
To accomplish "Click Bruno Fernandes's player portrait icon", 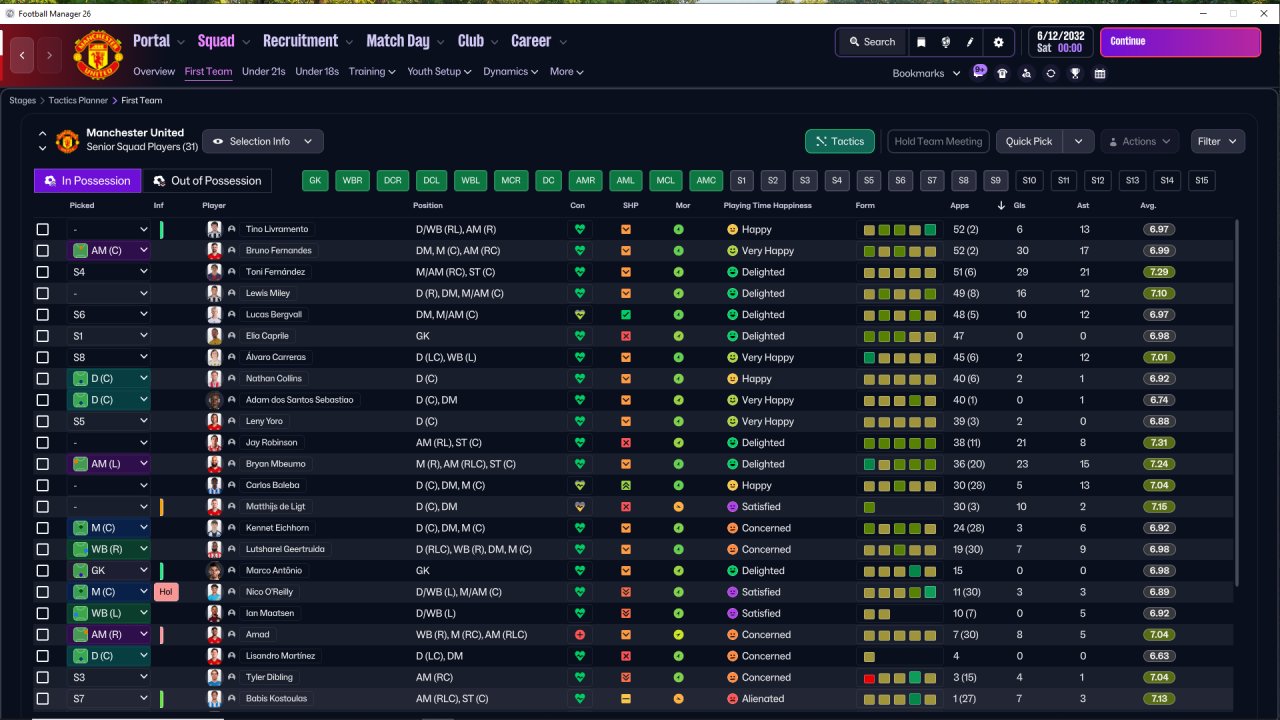I will [214, 251].
